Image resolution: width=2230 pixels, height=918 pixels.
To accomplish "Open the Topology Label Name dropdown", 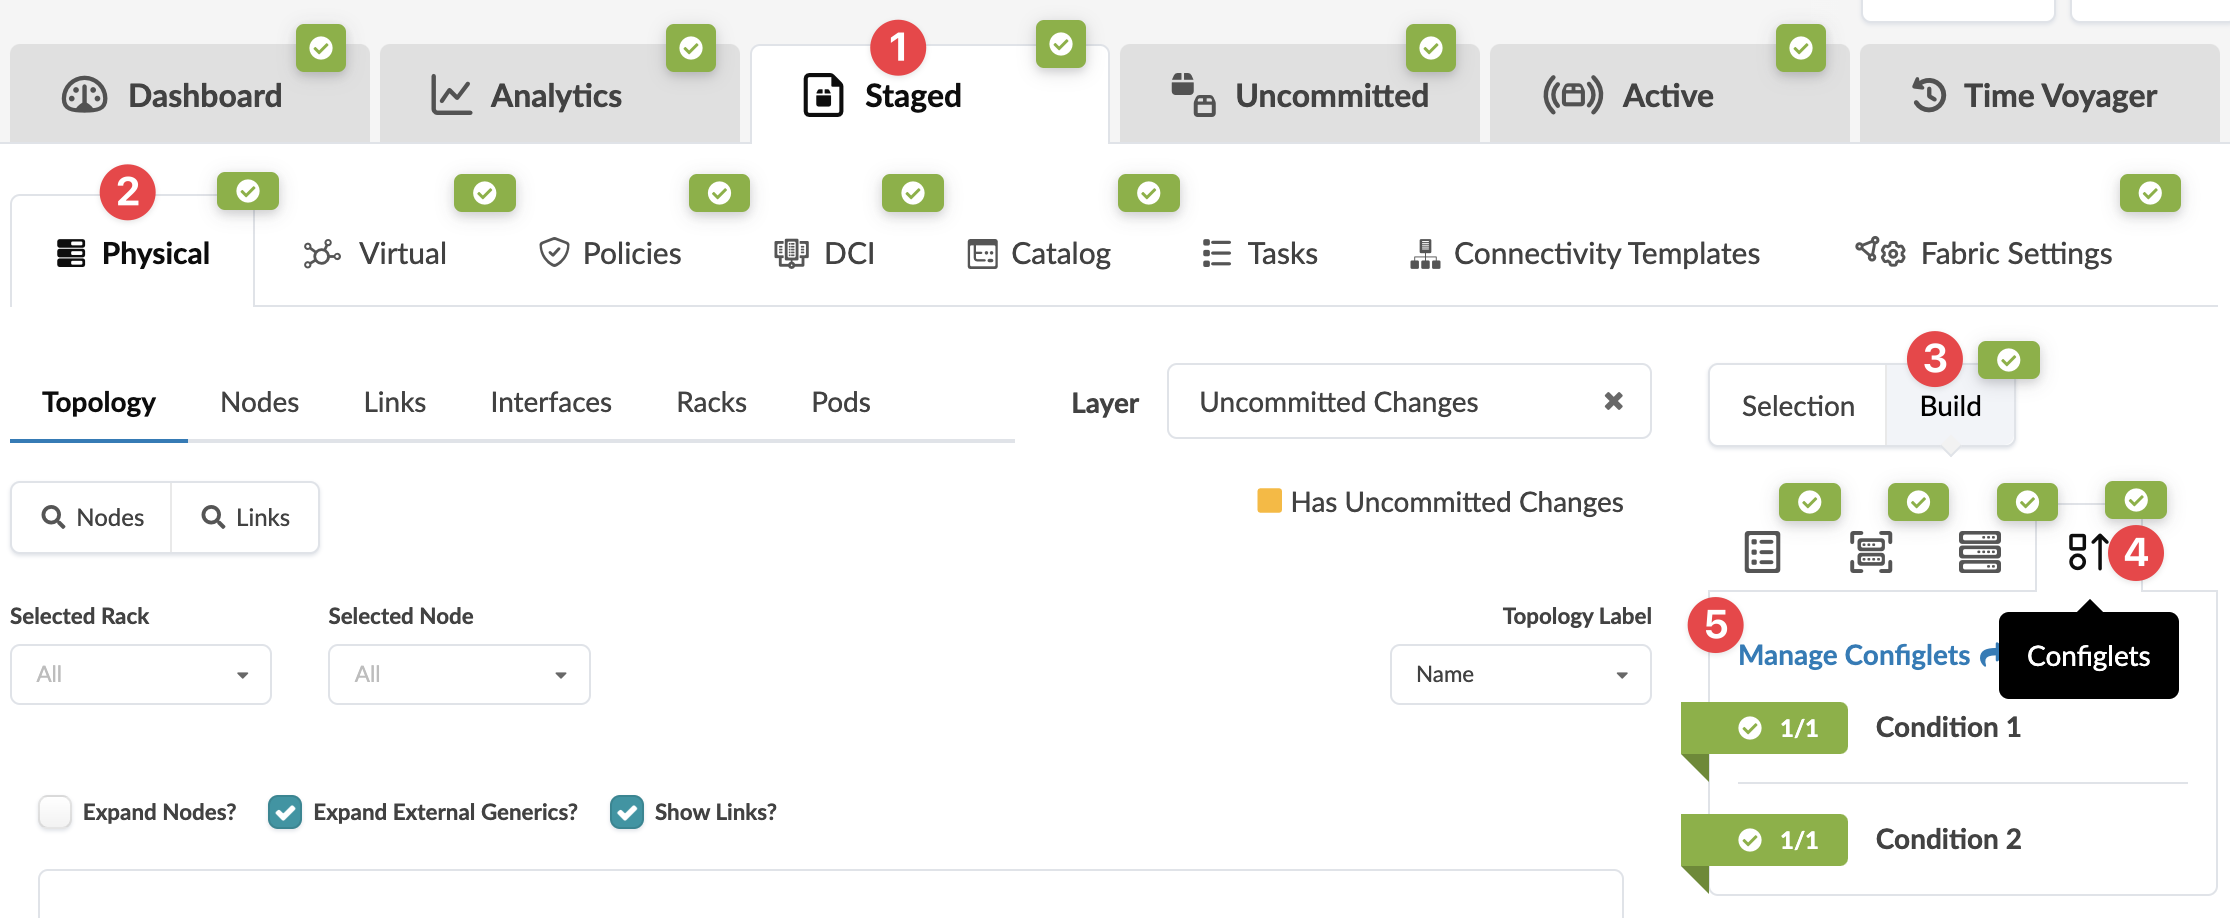I will point(1520,675).
